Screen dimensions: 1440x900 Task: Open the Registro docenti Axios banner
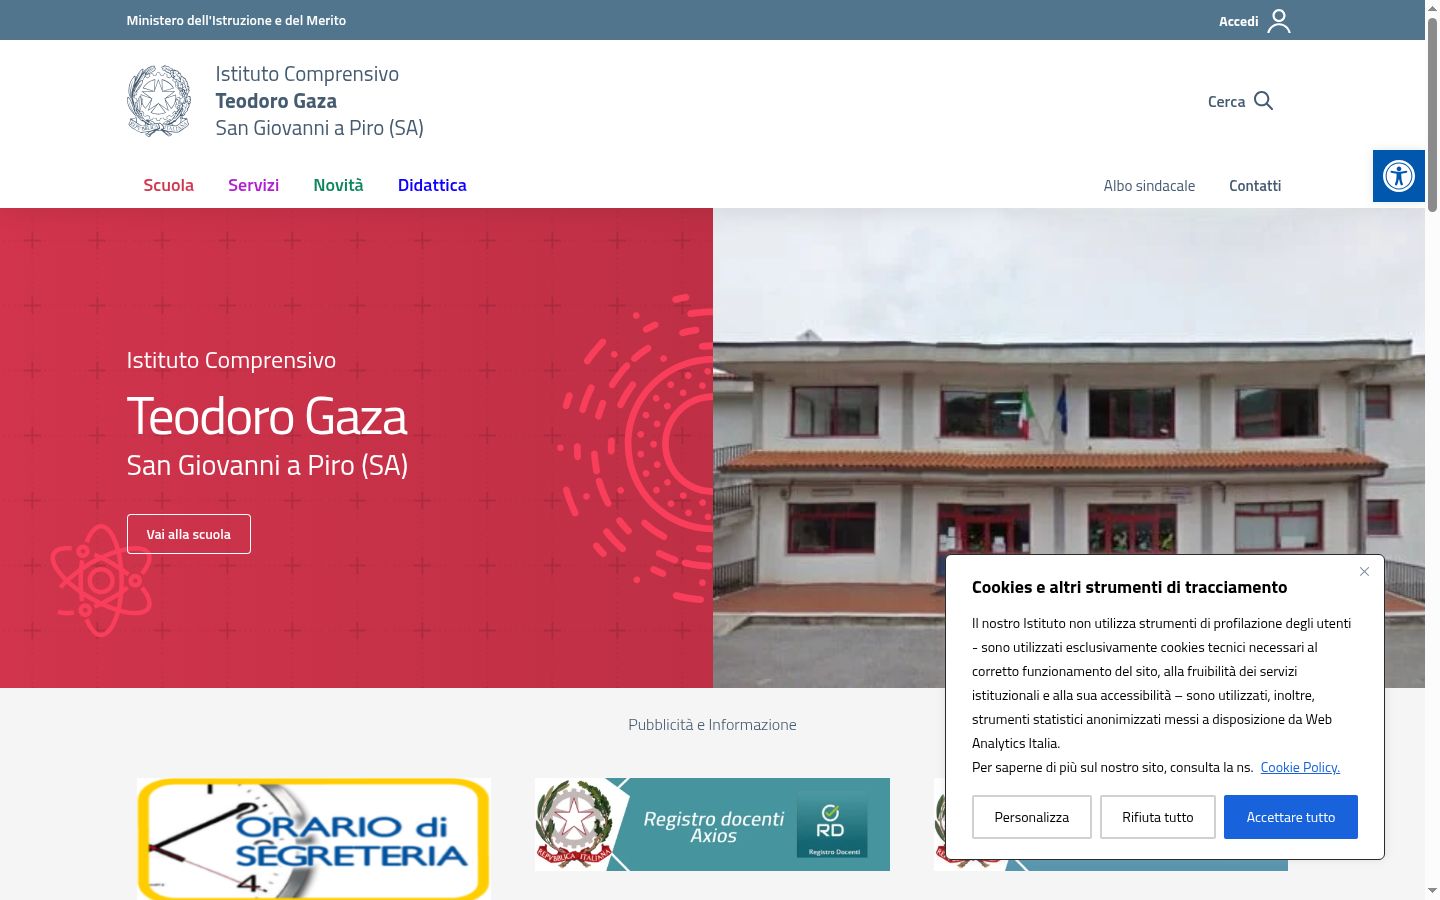(712, 824)
